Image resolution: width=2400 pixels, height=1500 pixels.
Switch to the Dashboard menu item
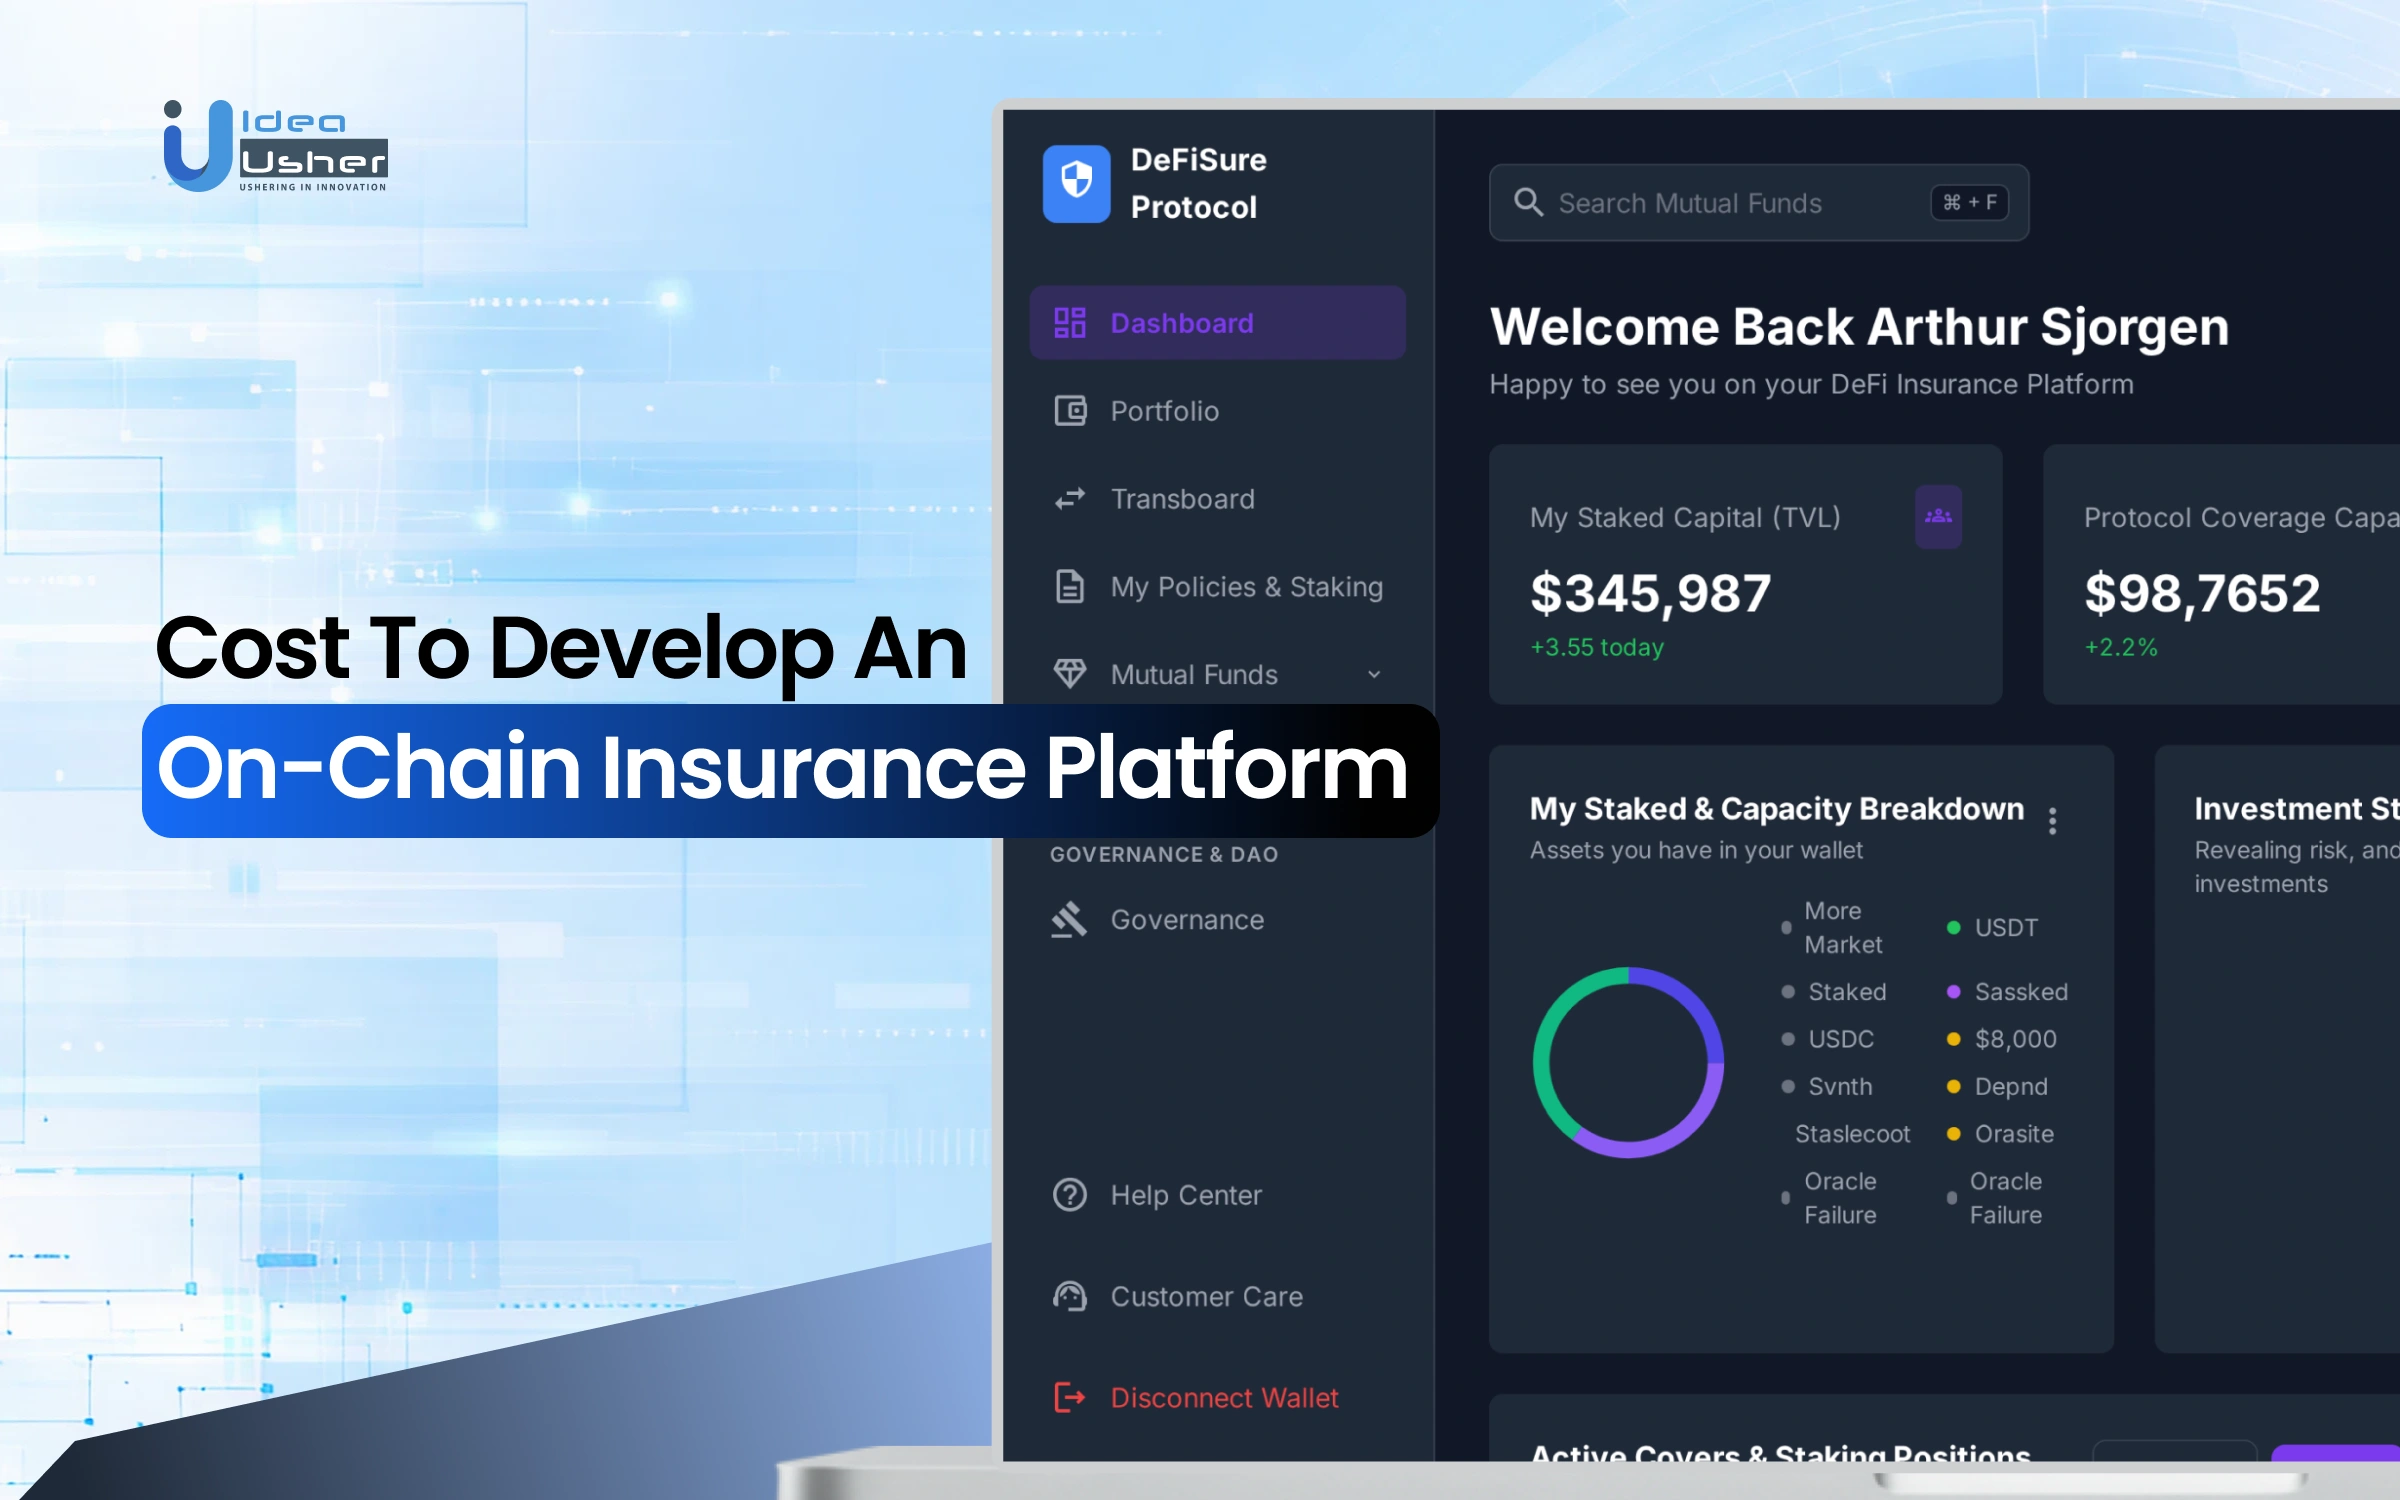click(1180, 322)
